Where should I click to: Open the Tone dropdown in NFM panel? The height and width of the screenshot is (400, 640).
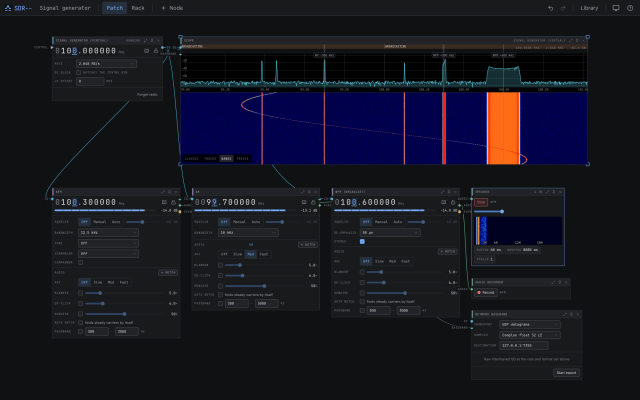pos(108,243)
